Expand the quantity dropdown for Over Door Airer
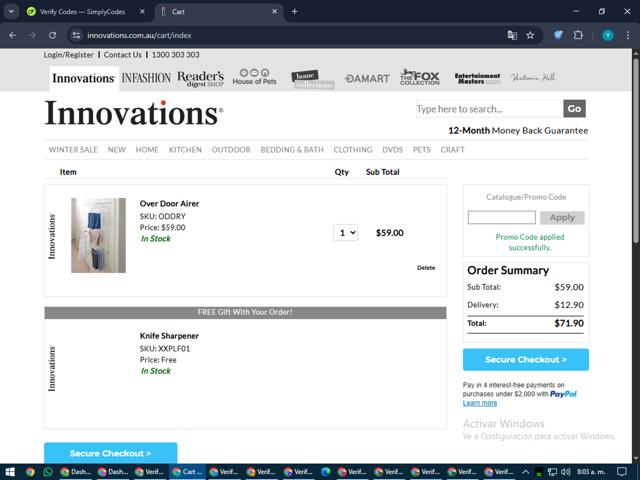 [345, 233]
